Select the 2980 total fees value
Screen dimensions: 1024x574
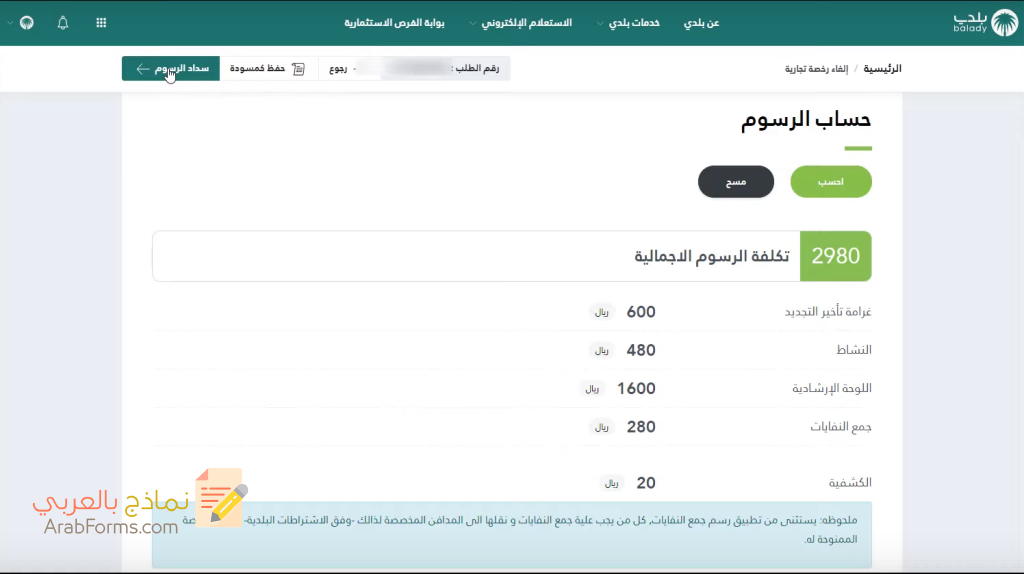835,256
